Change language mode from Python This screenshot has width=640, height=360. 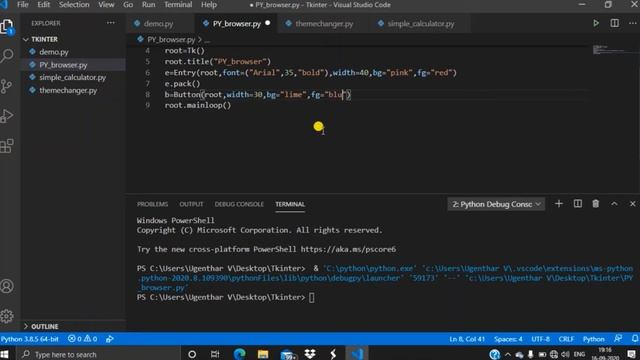click(593, 339)
